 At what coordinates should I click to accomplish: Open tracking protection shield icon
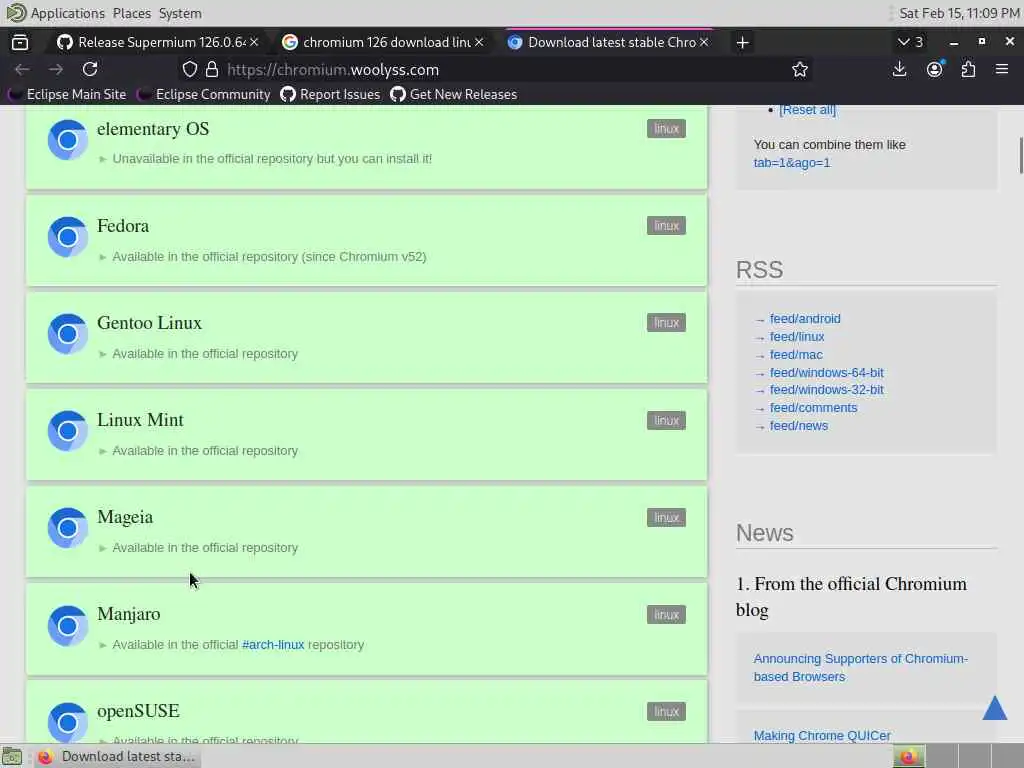click(x=189, y=69)
